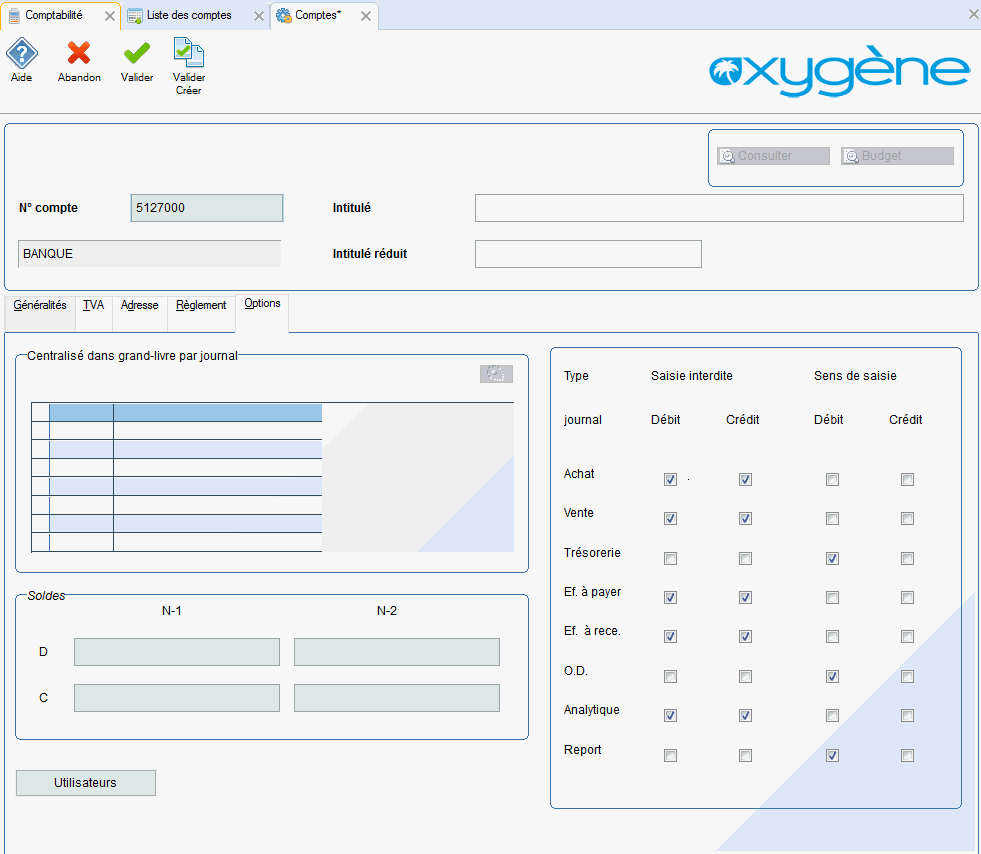981x854 pixels.
Task: Click the N-2 debit balance field
Action: 397,652
